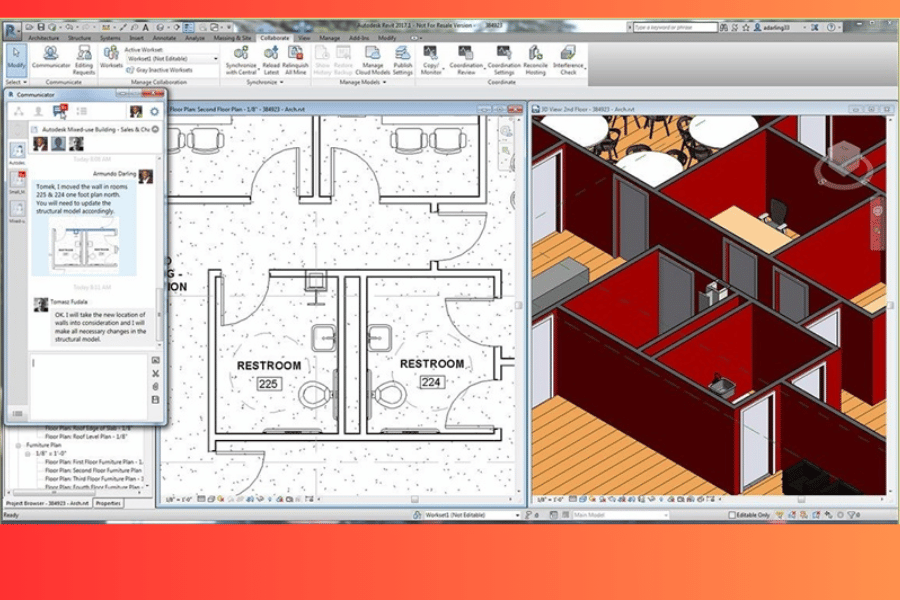Click Synchronize with Central icon

point(241,58)
